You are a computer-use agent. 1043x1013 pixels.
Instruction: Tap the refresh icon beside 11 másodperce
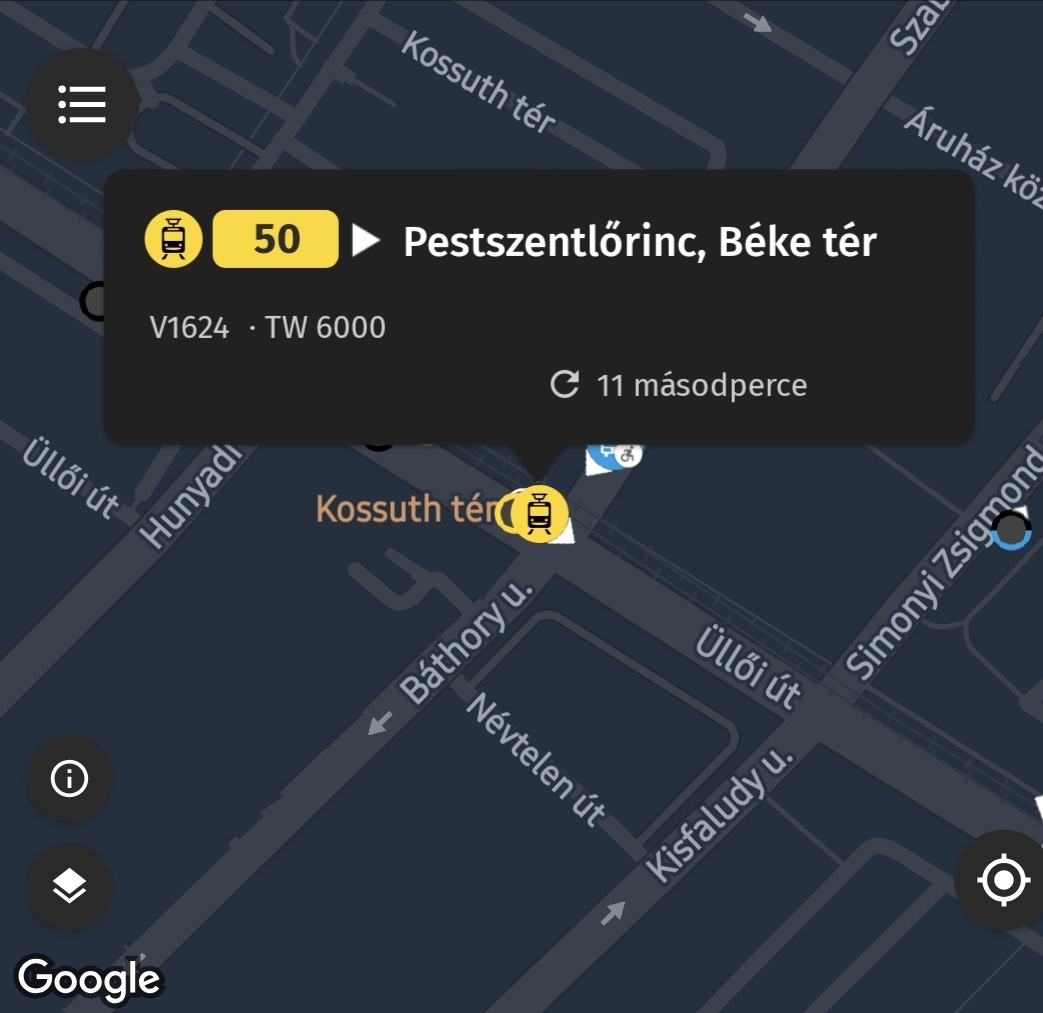click(565, 385)
